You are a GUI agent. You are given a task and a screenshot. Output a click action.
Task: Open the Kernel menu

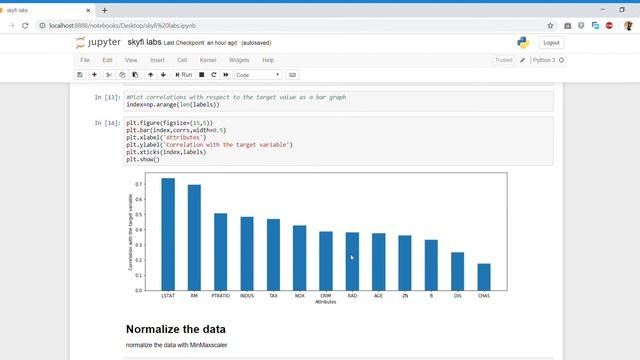pos(208,60)
